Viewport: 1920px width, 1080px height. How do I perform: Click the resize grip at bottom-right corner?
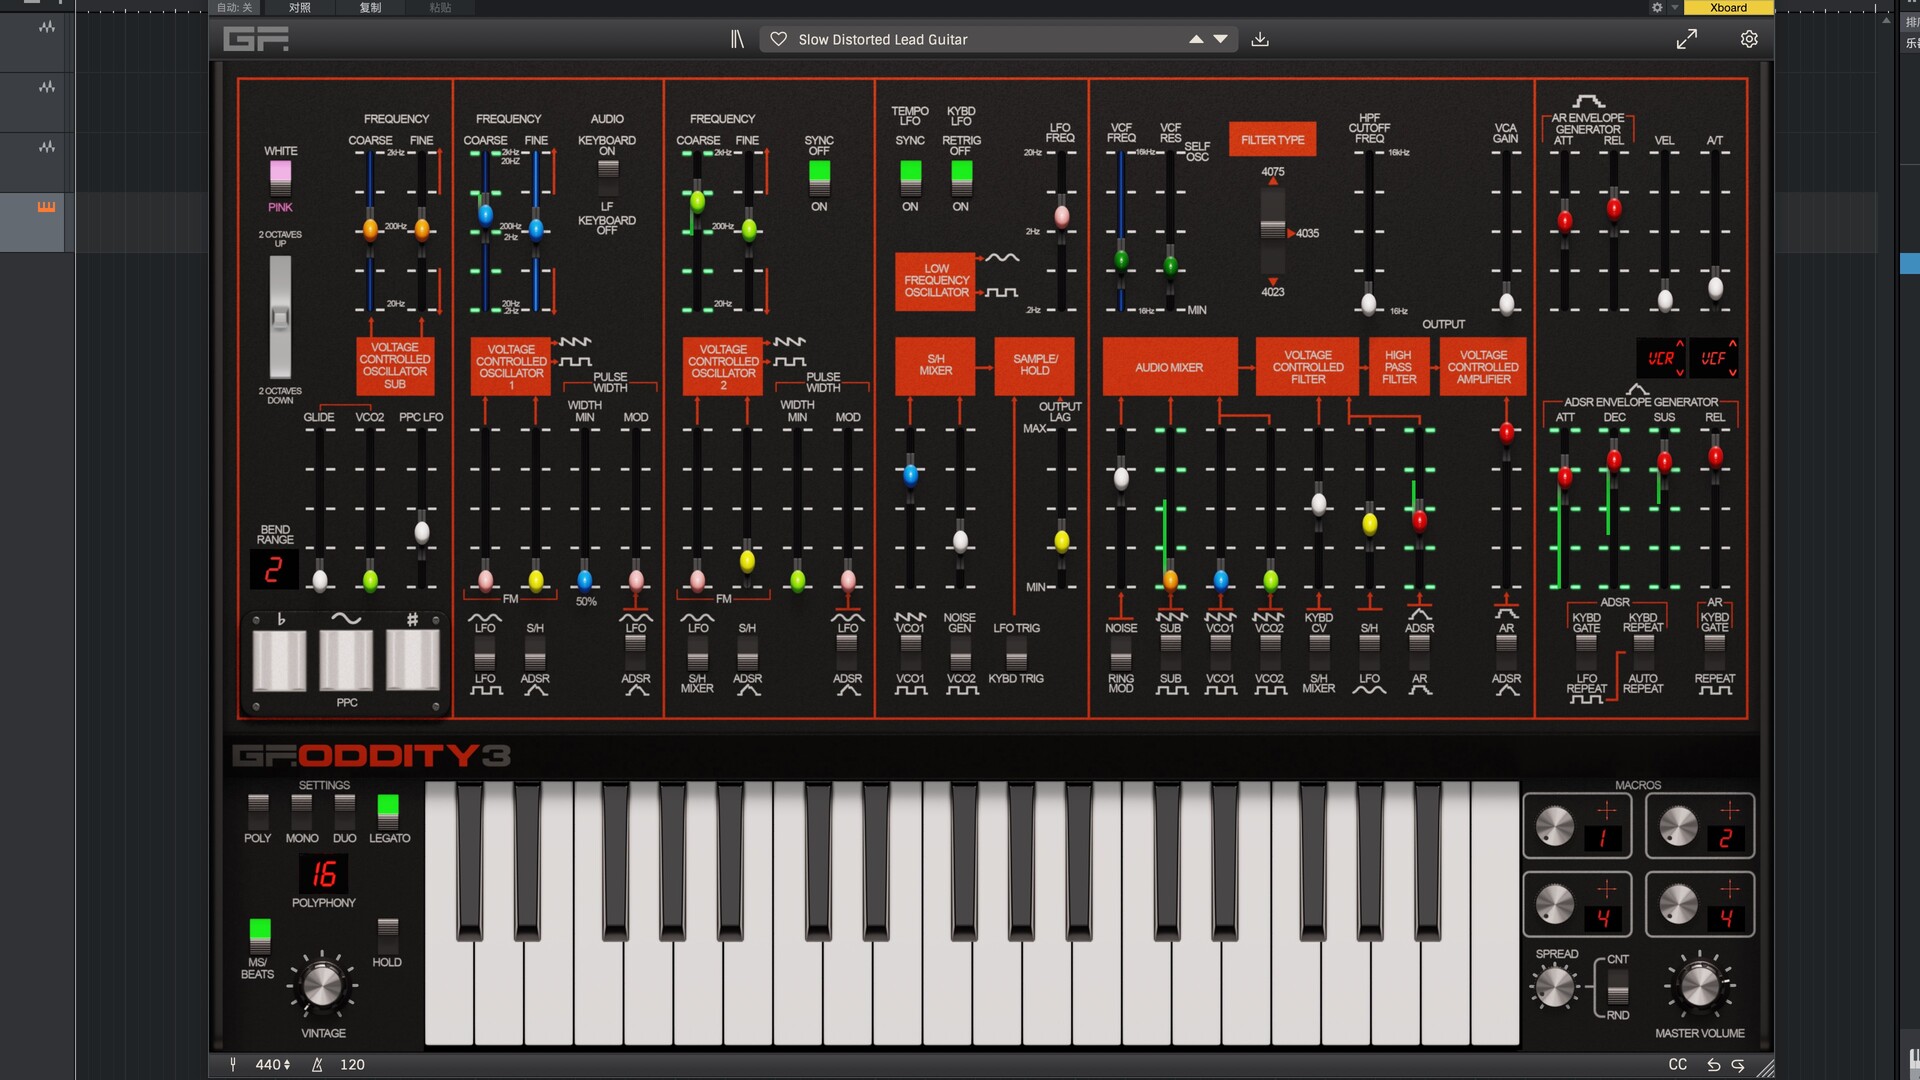[1765, 1068]
